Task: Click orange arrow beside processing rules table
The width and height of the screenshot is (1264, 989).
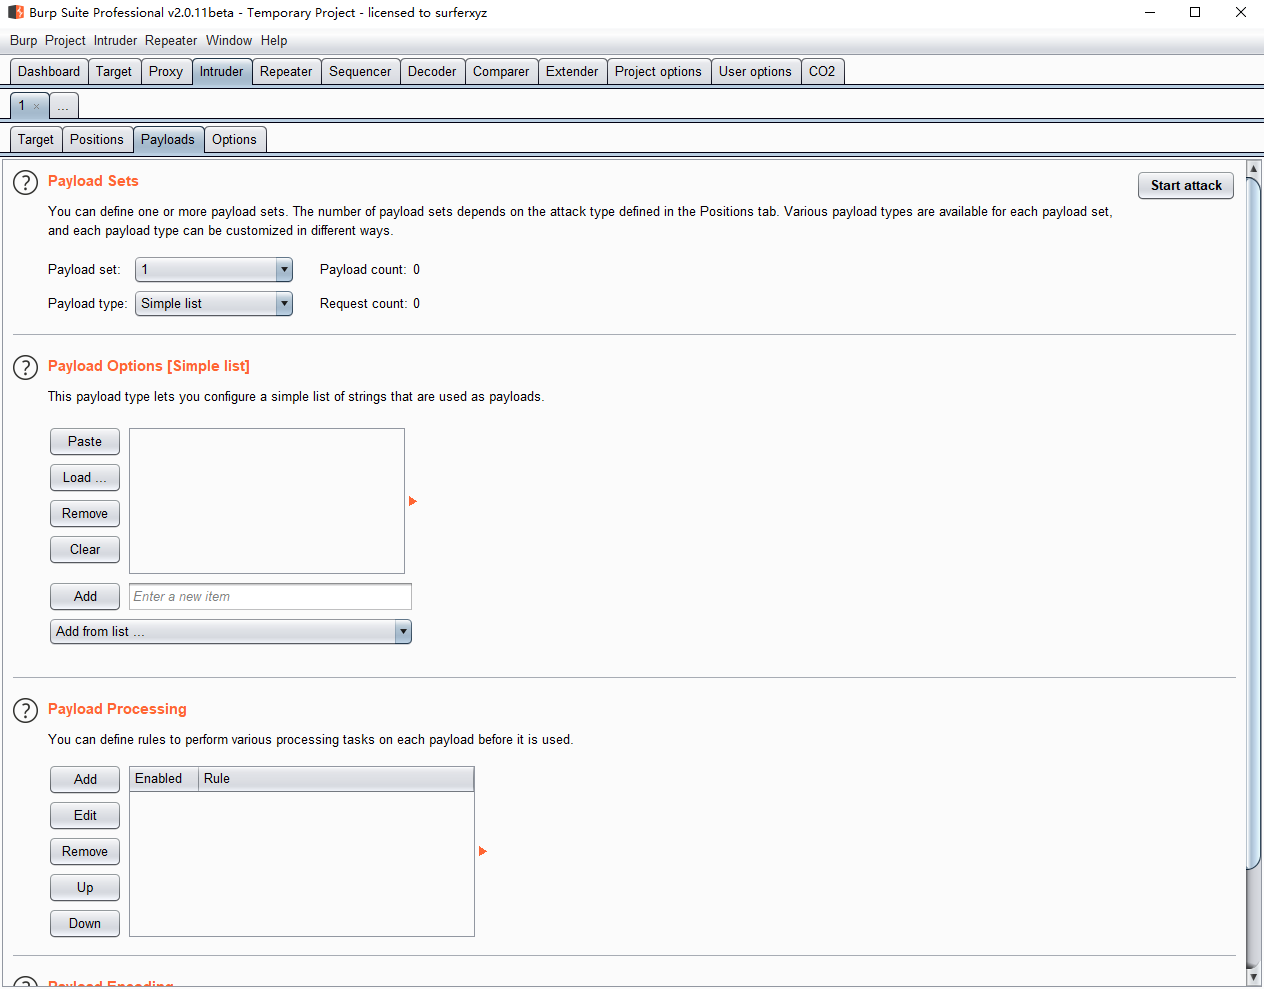Action: (x=482, y=851)
